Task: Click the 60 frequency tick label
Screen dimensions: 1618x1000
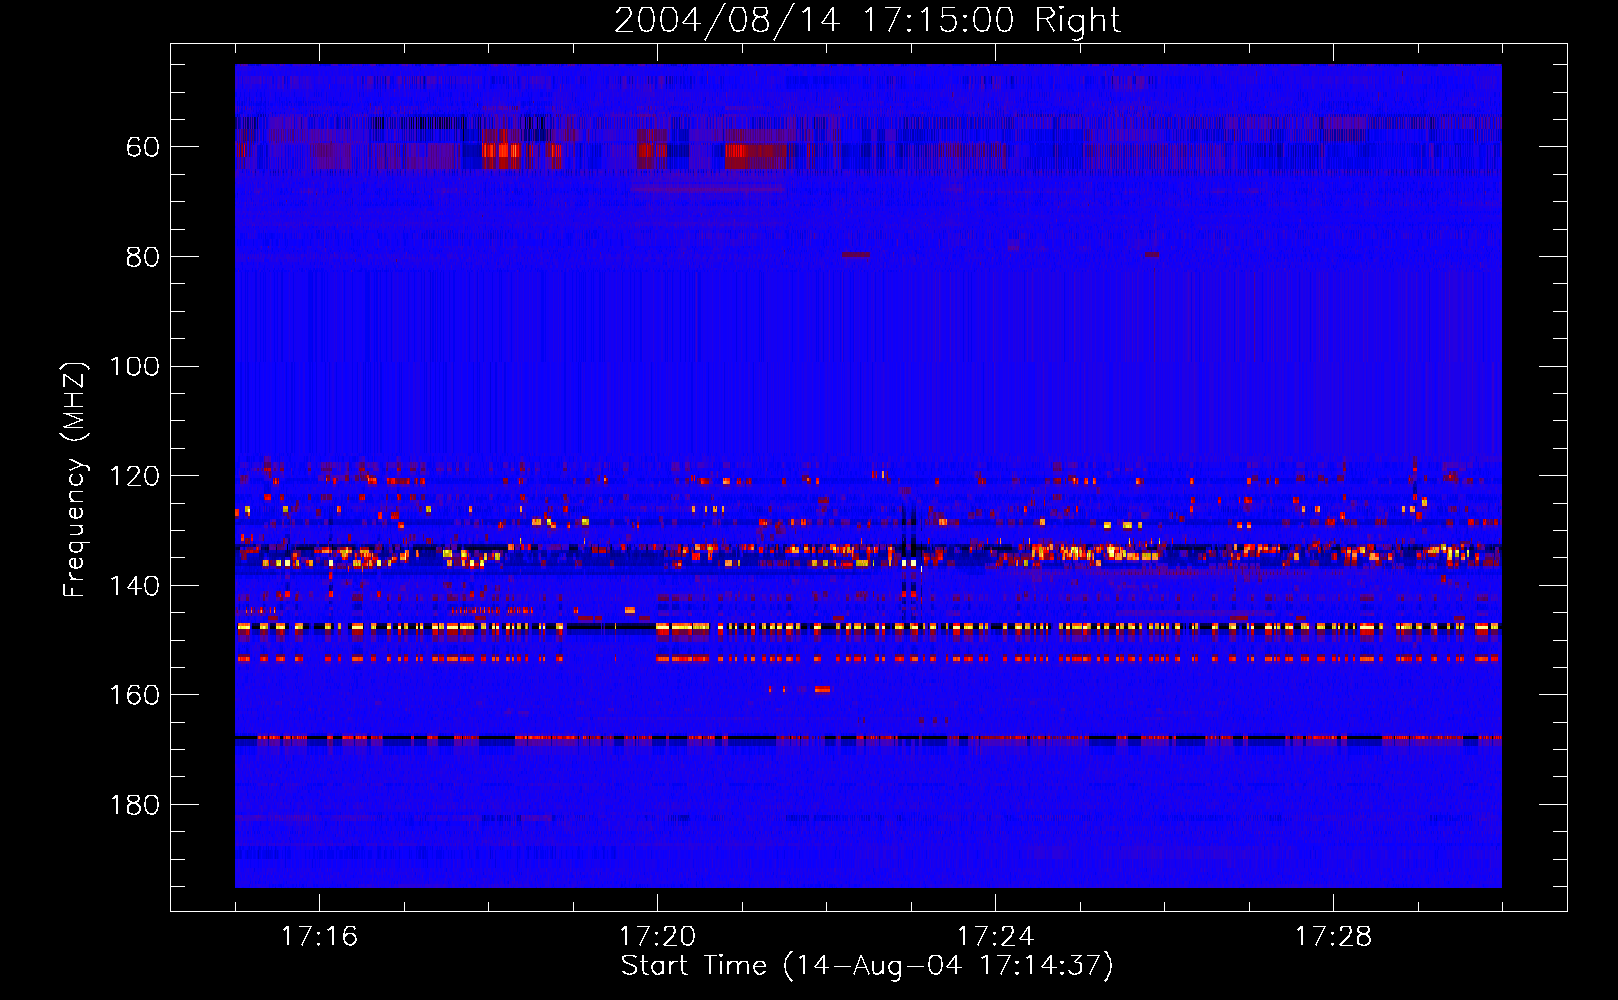Action: click(x=143, y=148)
